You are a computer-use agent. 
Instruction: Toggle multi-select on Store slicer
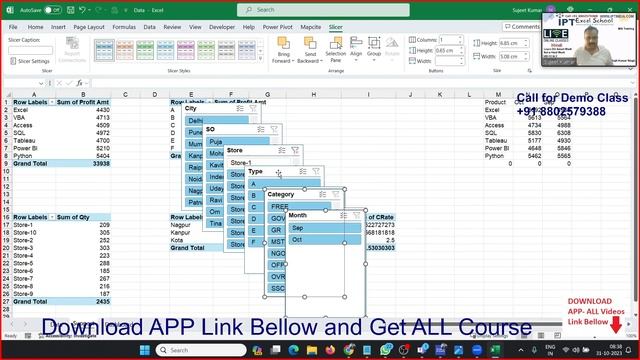282,150
